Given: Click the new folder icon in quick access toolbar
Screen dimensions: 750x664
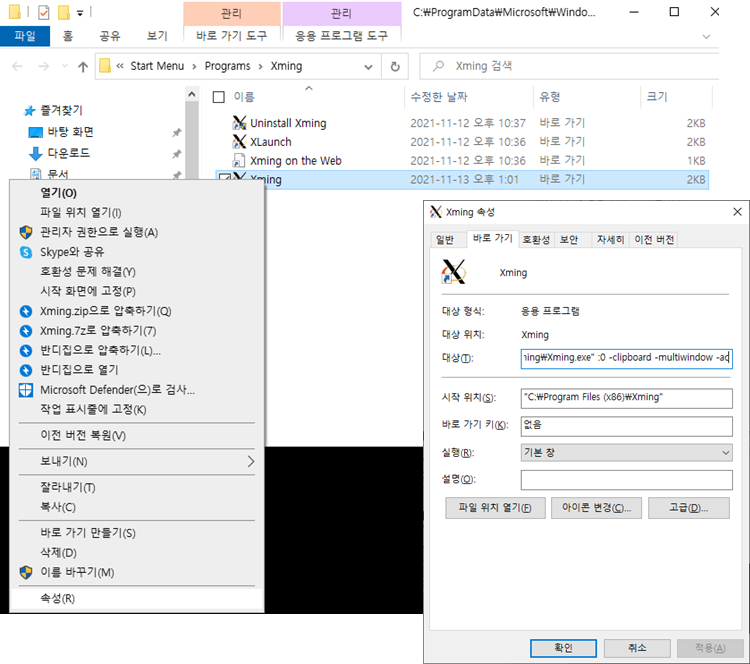Looking at the screenshot, I should (64, 12).
